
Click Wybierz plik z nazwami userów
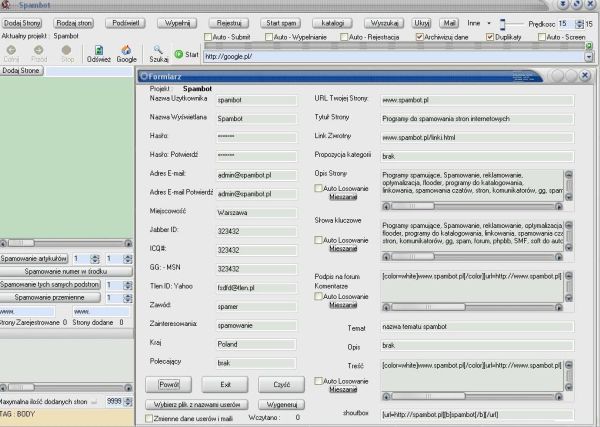[197, 404]
